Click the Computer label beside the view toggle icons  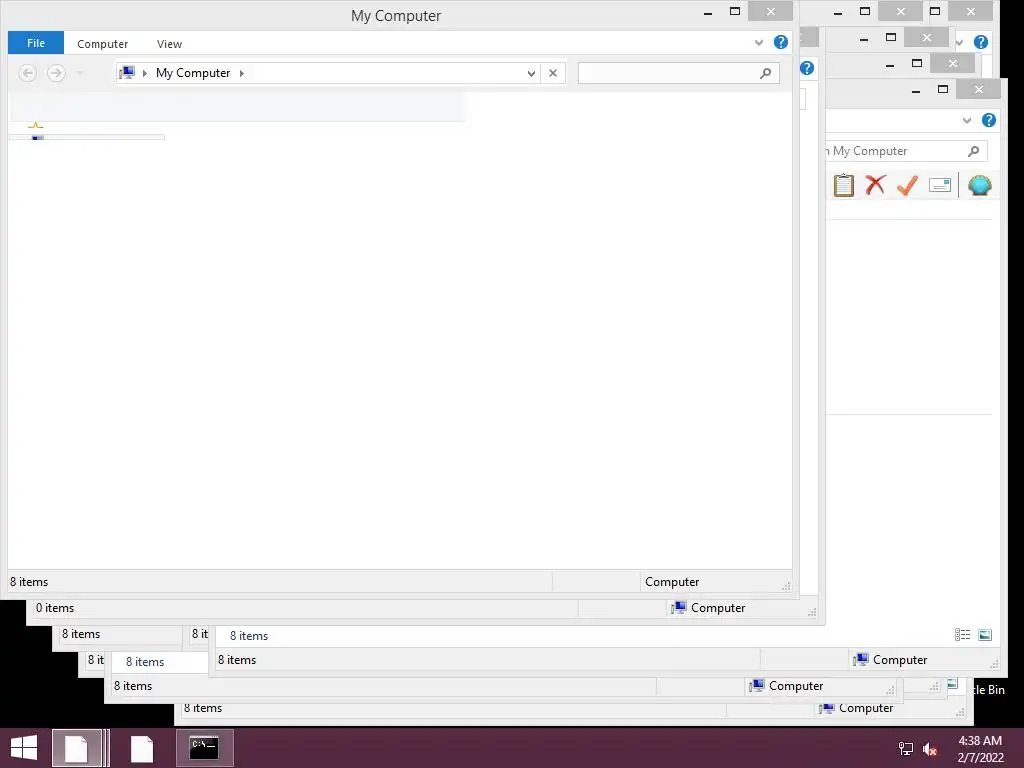click(900, 660)
